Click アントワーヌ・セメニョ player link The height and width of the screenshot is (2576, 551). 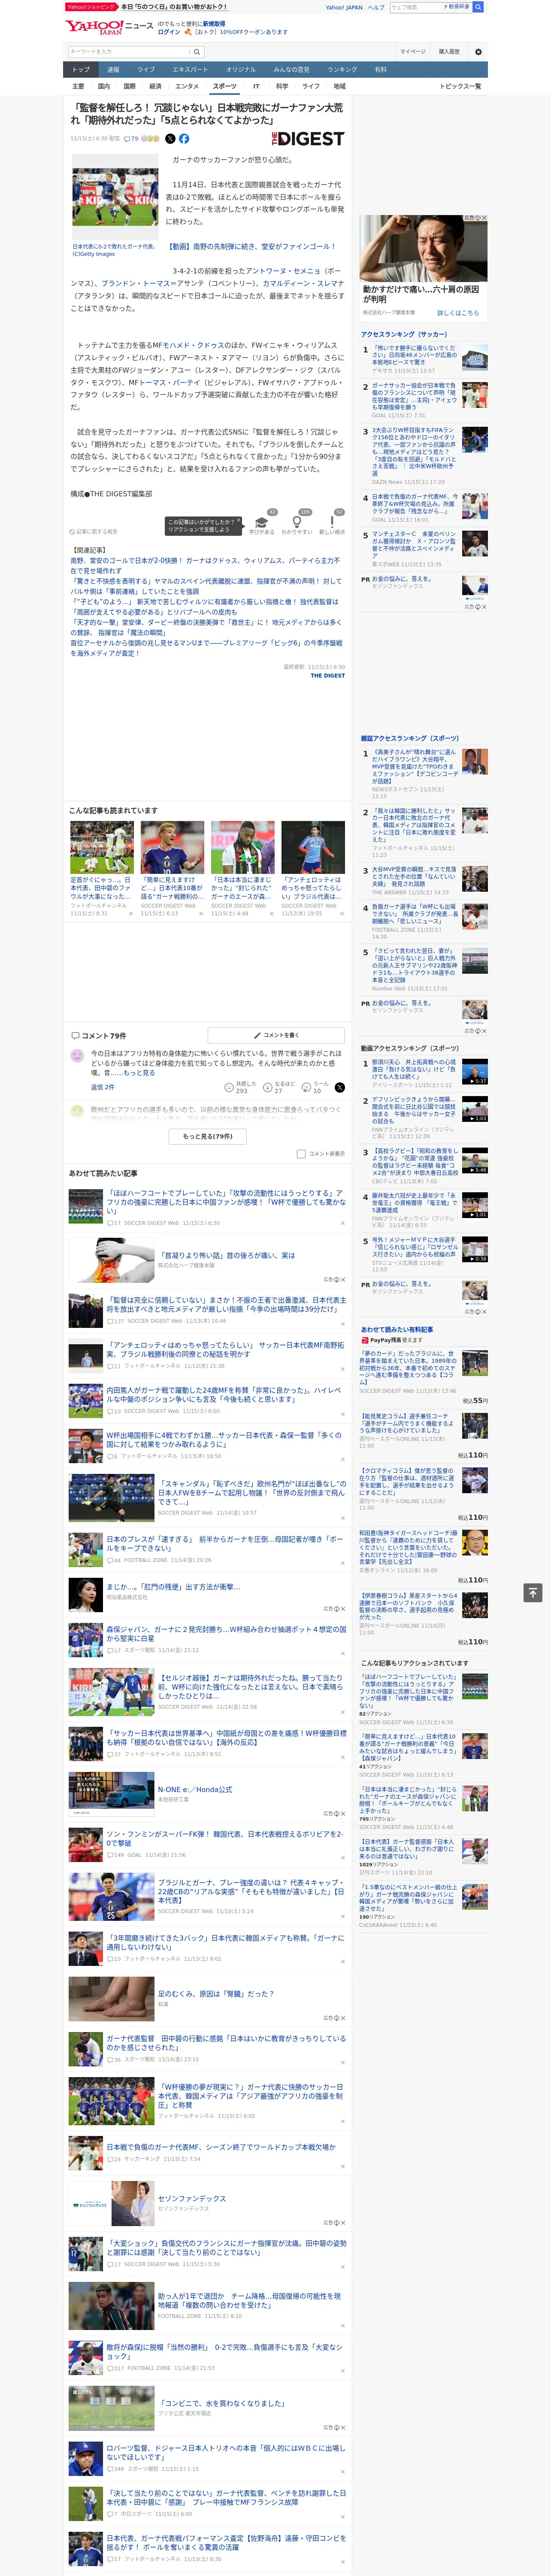[283, 271]
